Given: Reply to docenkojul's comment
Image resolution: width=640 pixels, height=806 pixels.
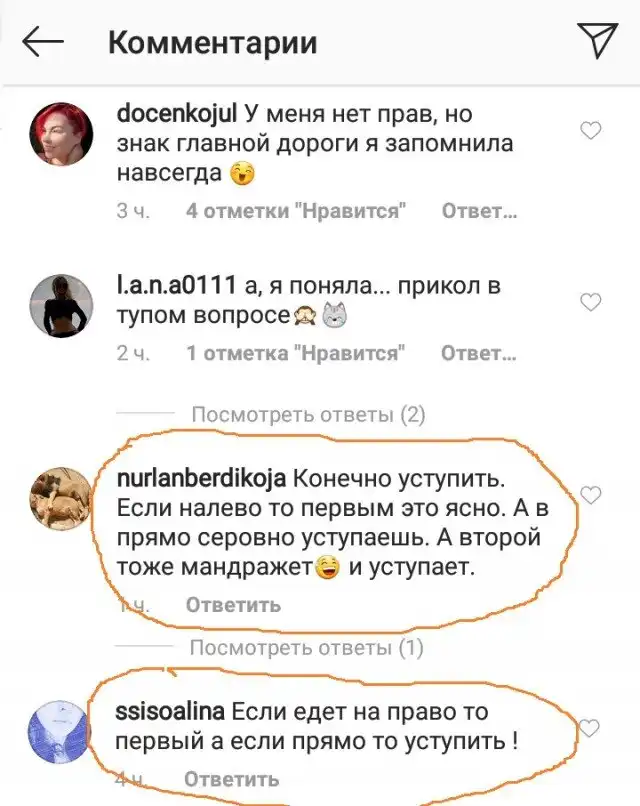Looking at the screenshot, I should [x=479, y=211].
